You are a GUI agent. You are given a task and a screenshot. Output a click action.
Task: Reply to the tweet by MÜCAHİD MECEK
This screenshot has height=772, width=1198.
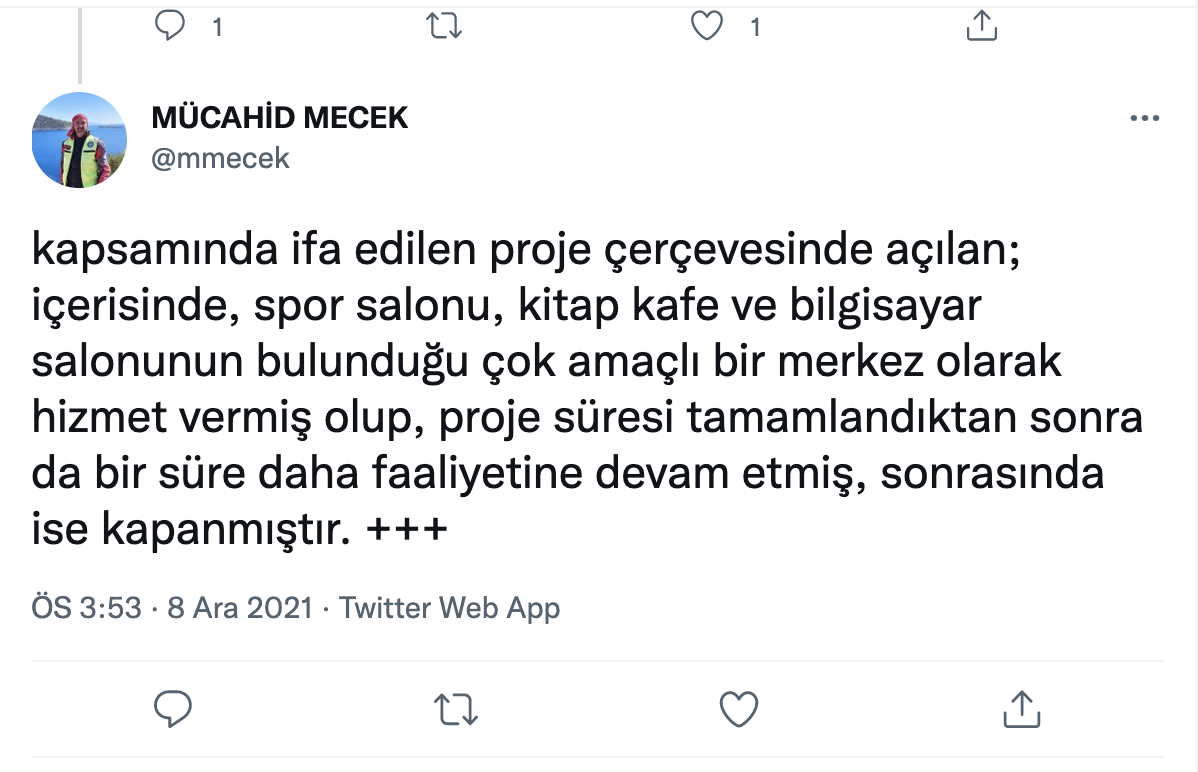click(173, 709)
